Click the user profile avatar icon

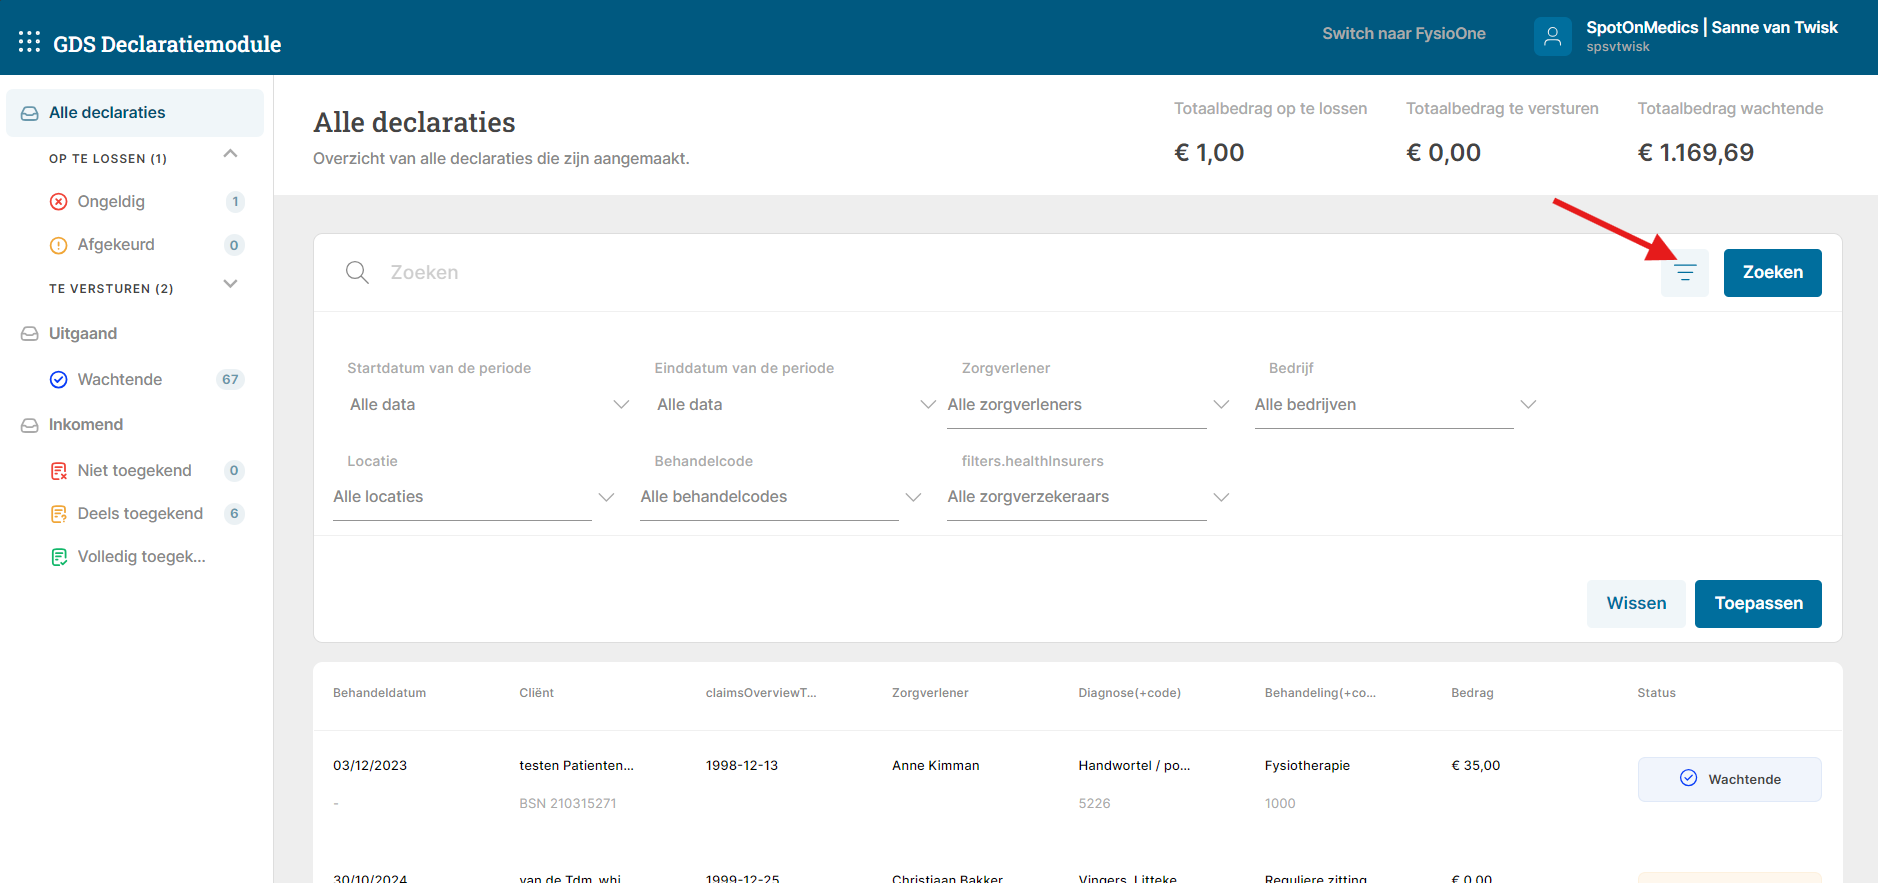[x=1552, y=37]
